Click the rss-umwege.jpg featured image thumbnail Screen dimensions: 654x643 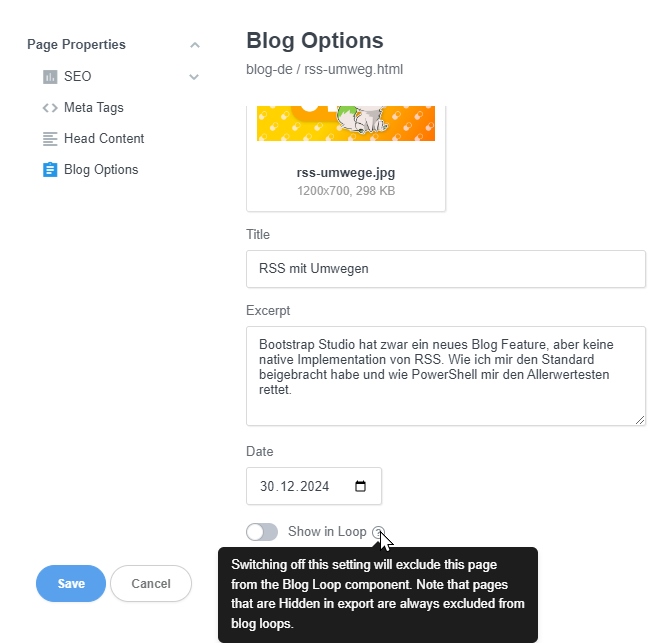click(x=346, y=123)
